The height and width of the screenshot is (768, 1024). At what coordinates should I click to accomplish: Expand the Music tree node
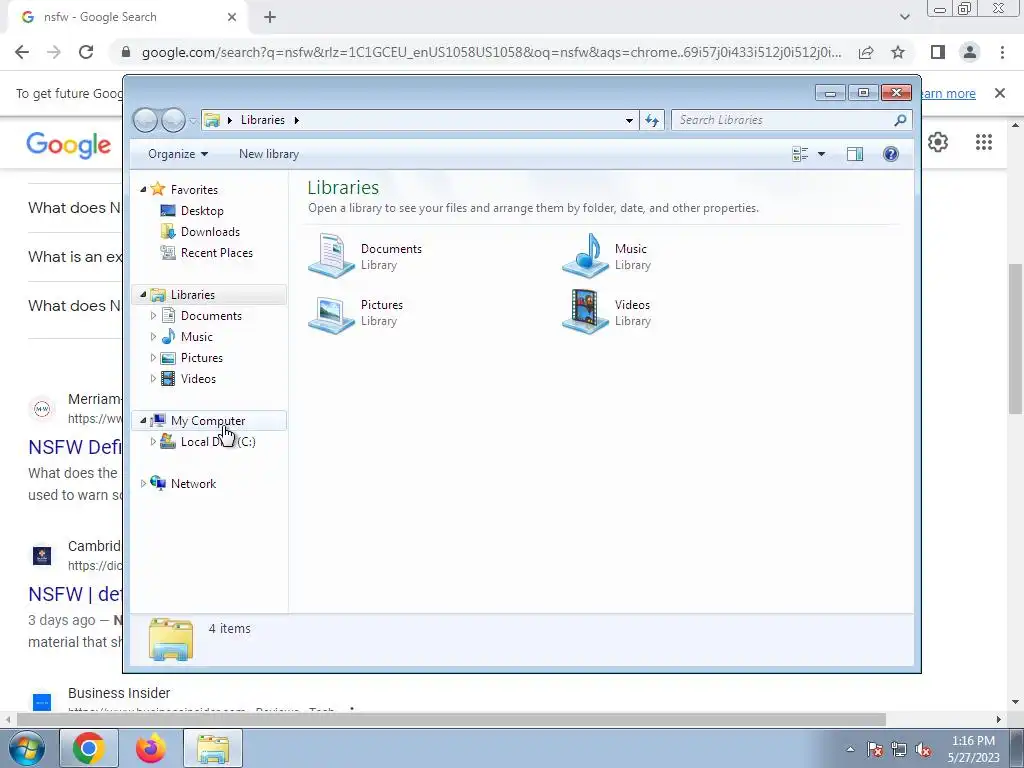coord(153,337)
